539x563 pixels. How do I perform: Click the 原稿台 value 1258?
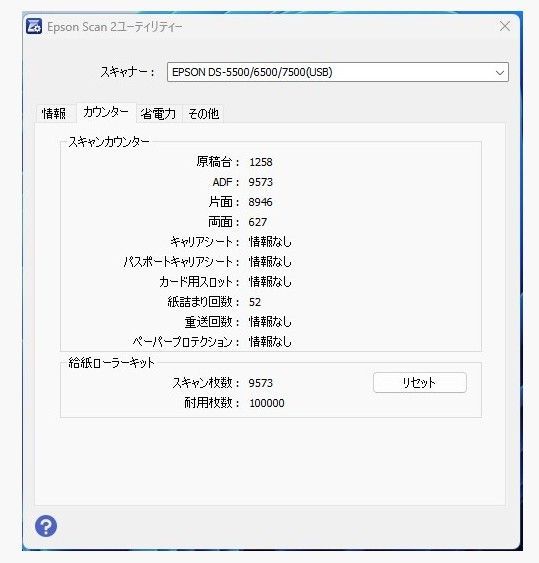tap(261, 162)
